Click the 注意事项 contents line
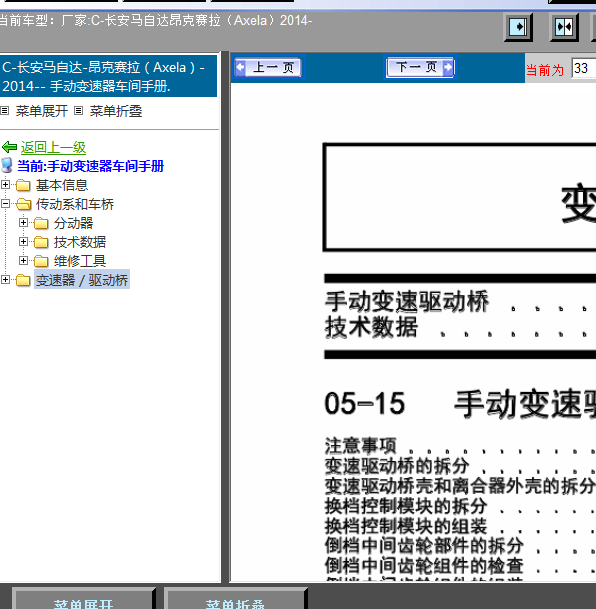Image resolution: width=596 pixels, height=609 pixels. coord(361,446)
